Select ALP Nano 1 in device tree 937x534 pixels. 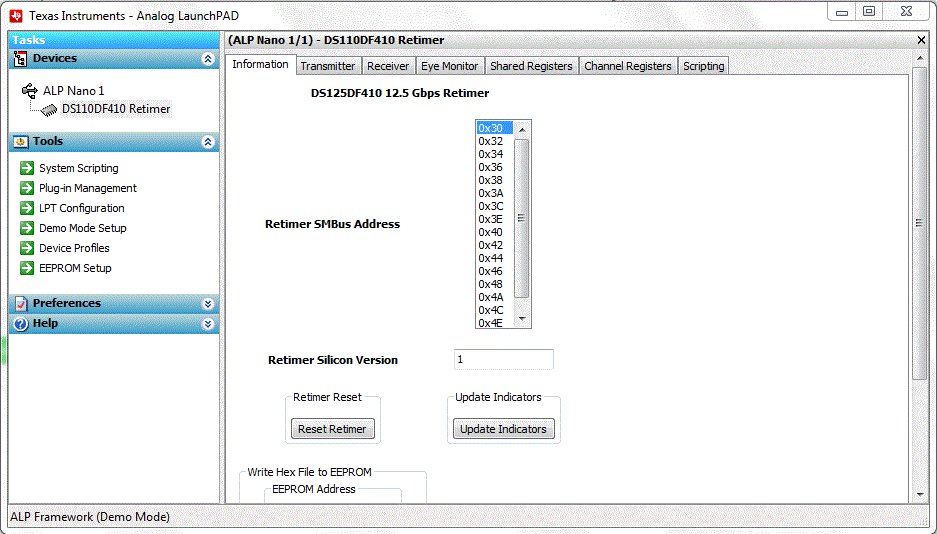coord(74,91)
